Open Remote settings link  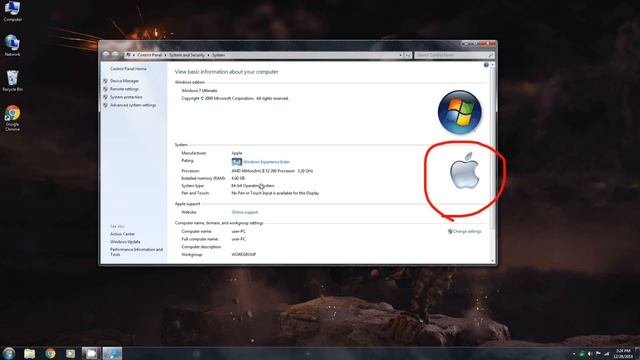click(x=124, y=89)
